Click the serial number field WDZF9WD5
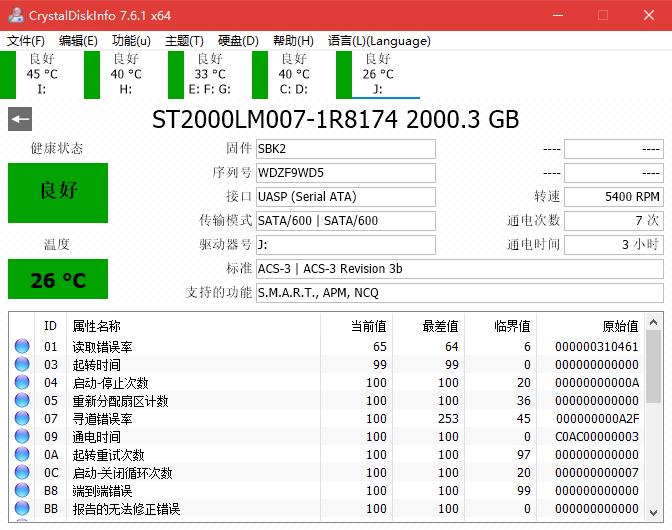The width and height of the screenshot is (672, 530). 346,173
